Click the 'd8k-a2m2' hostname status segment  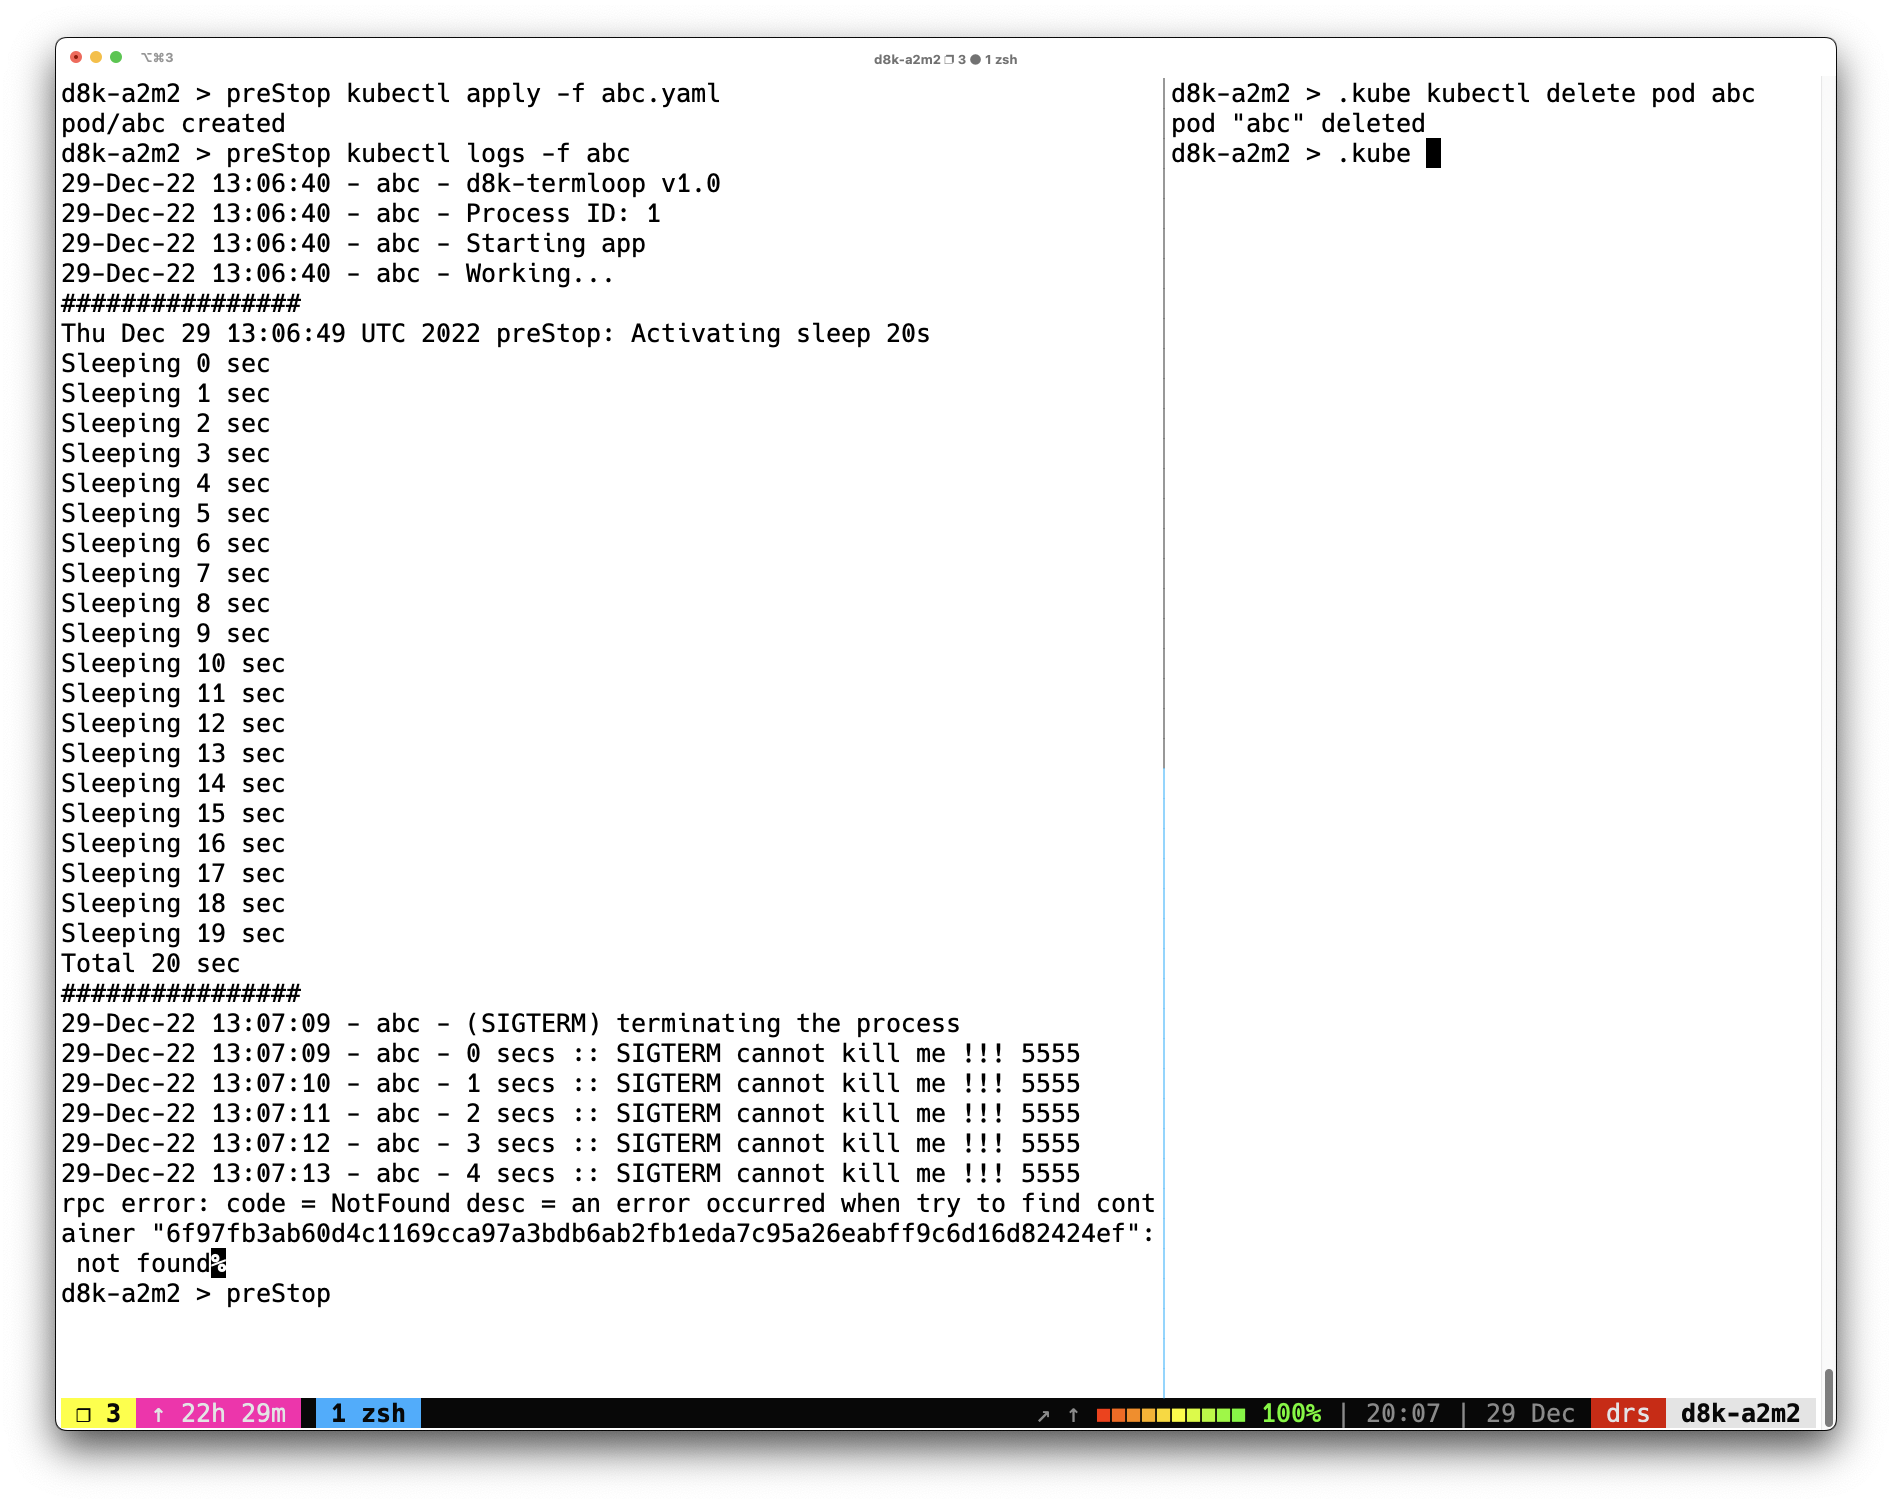1740,1413
